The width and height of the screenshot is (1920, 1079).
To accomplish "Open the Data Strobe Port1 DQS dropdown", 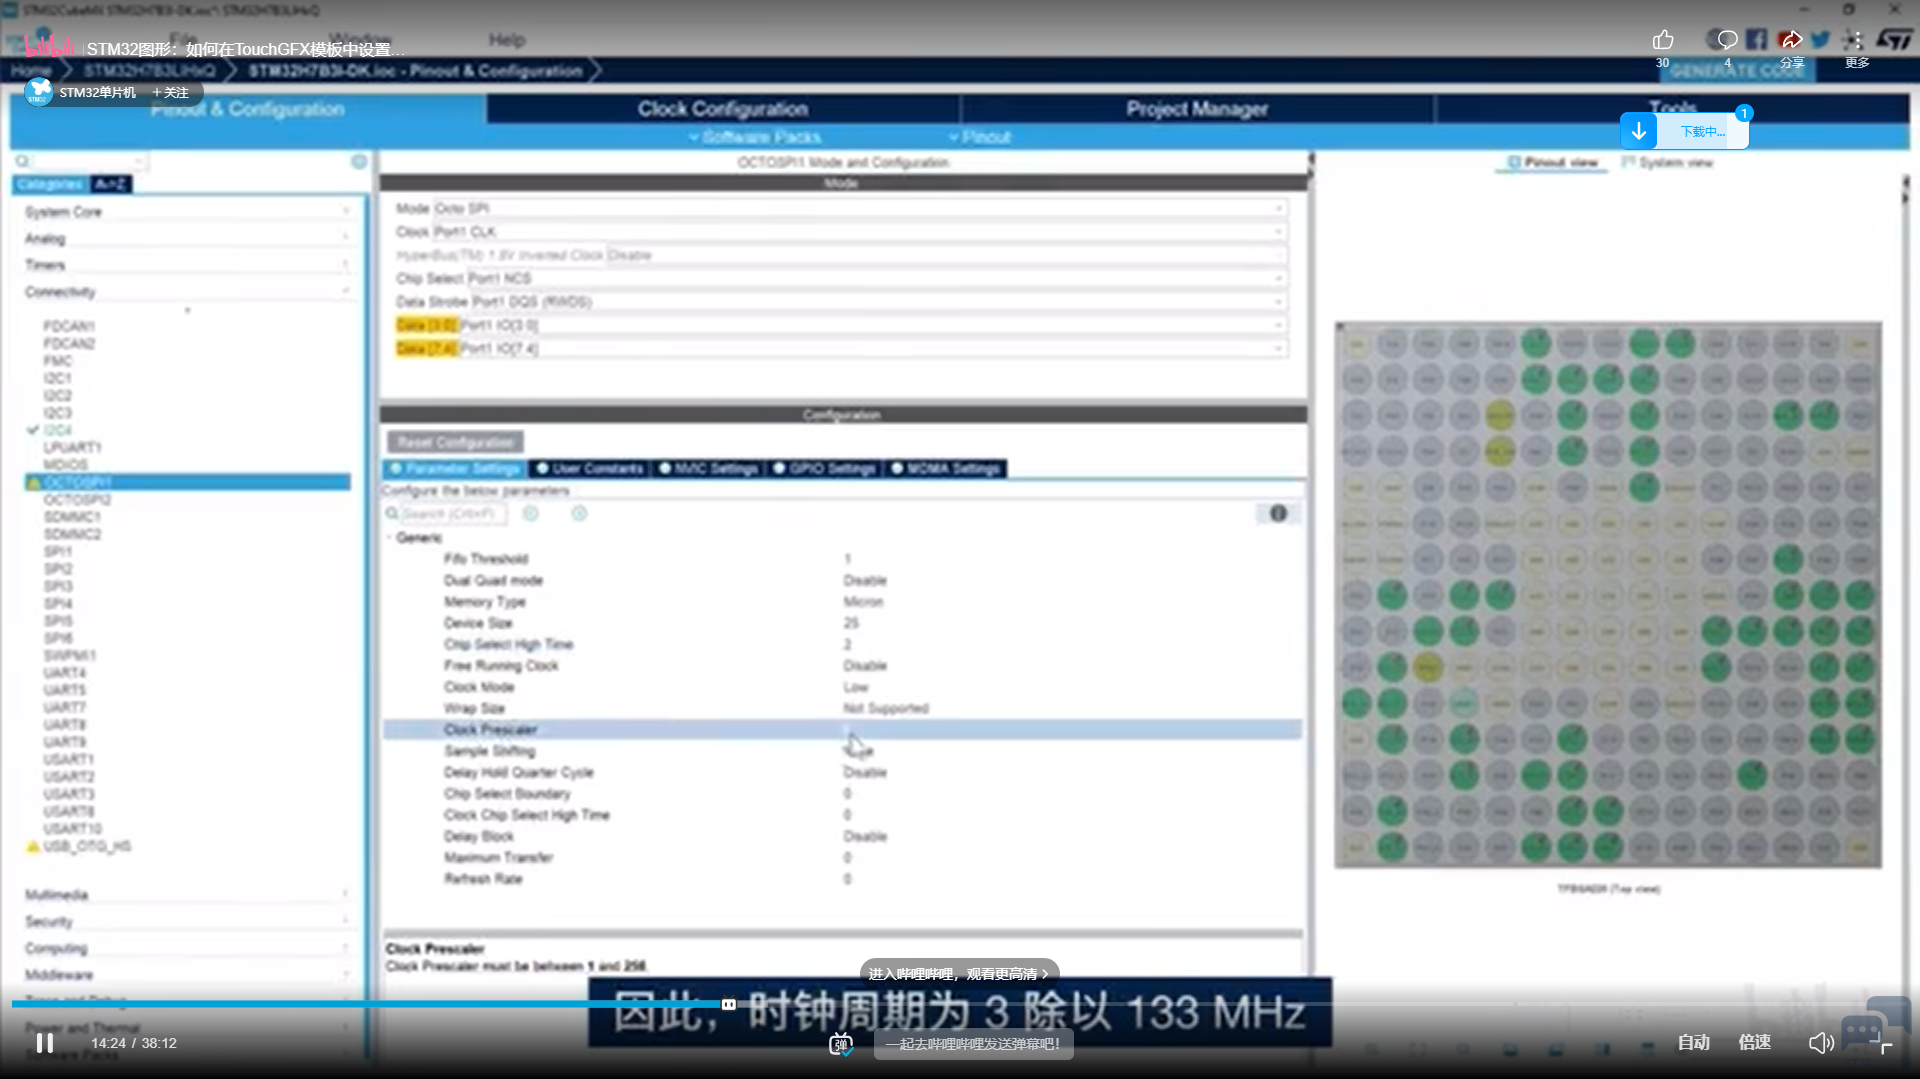I will point(879,302).
